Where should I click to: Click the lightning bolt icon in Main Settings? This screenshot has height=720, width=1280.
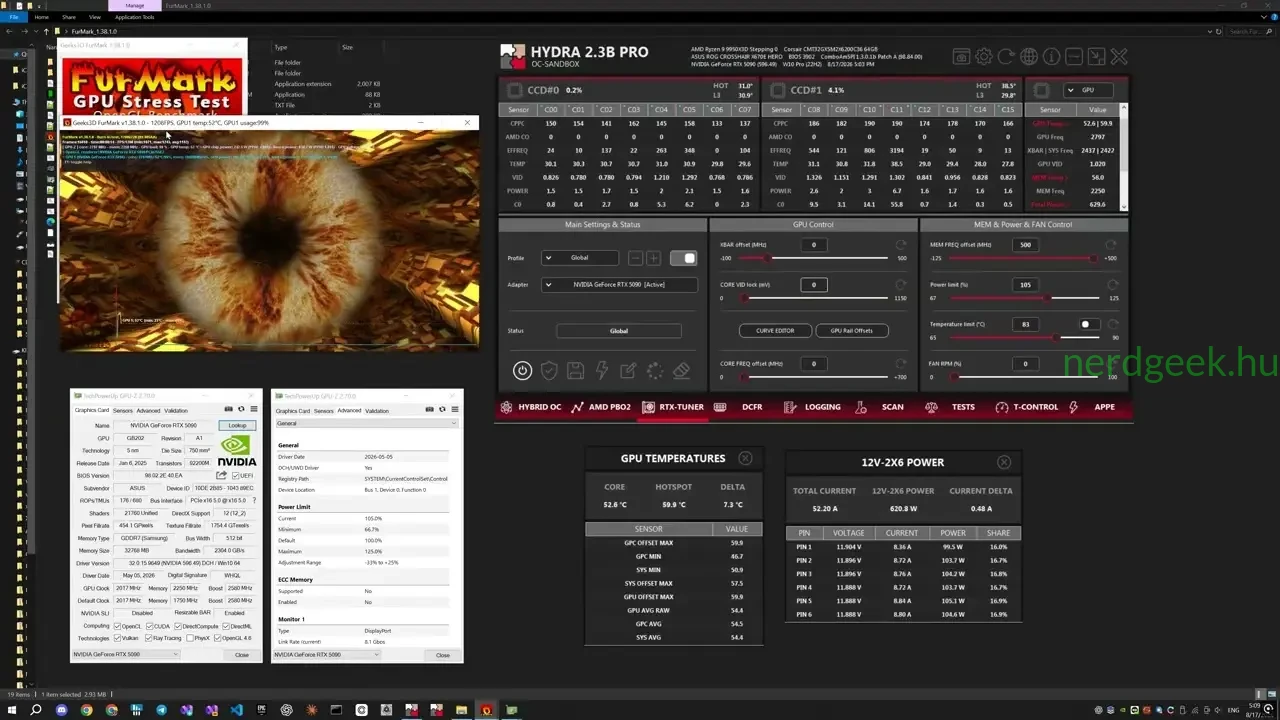click(602, 370)
